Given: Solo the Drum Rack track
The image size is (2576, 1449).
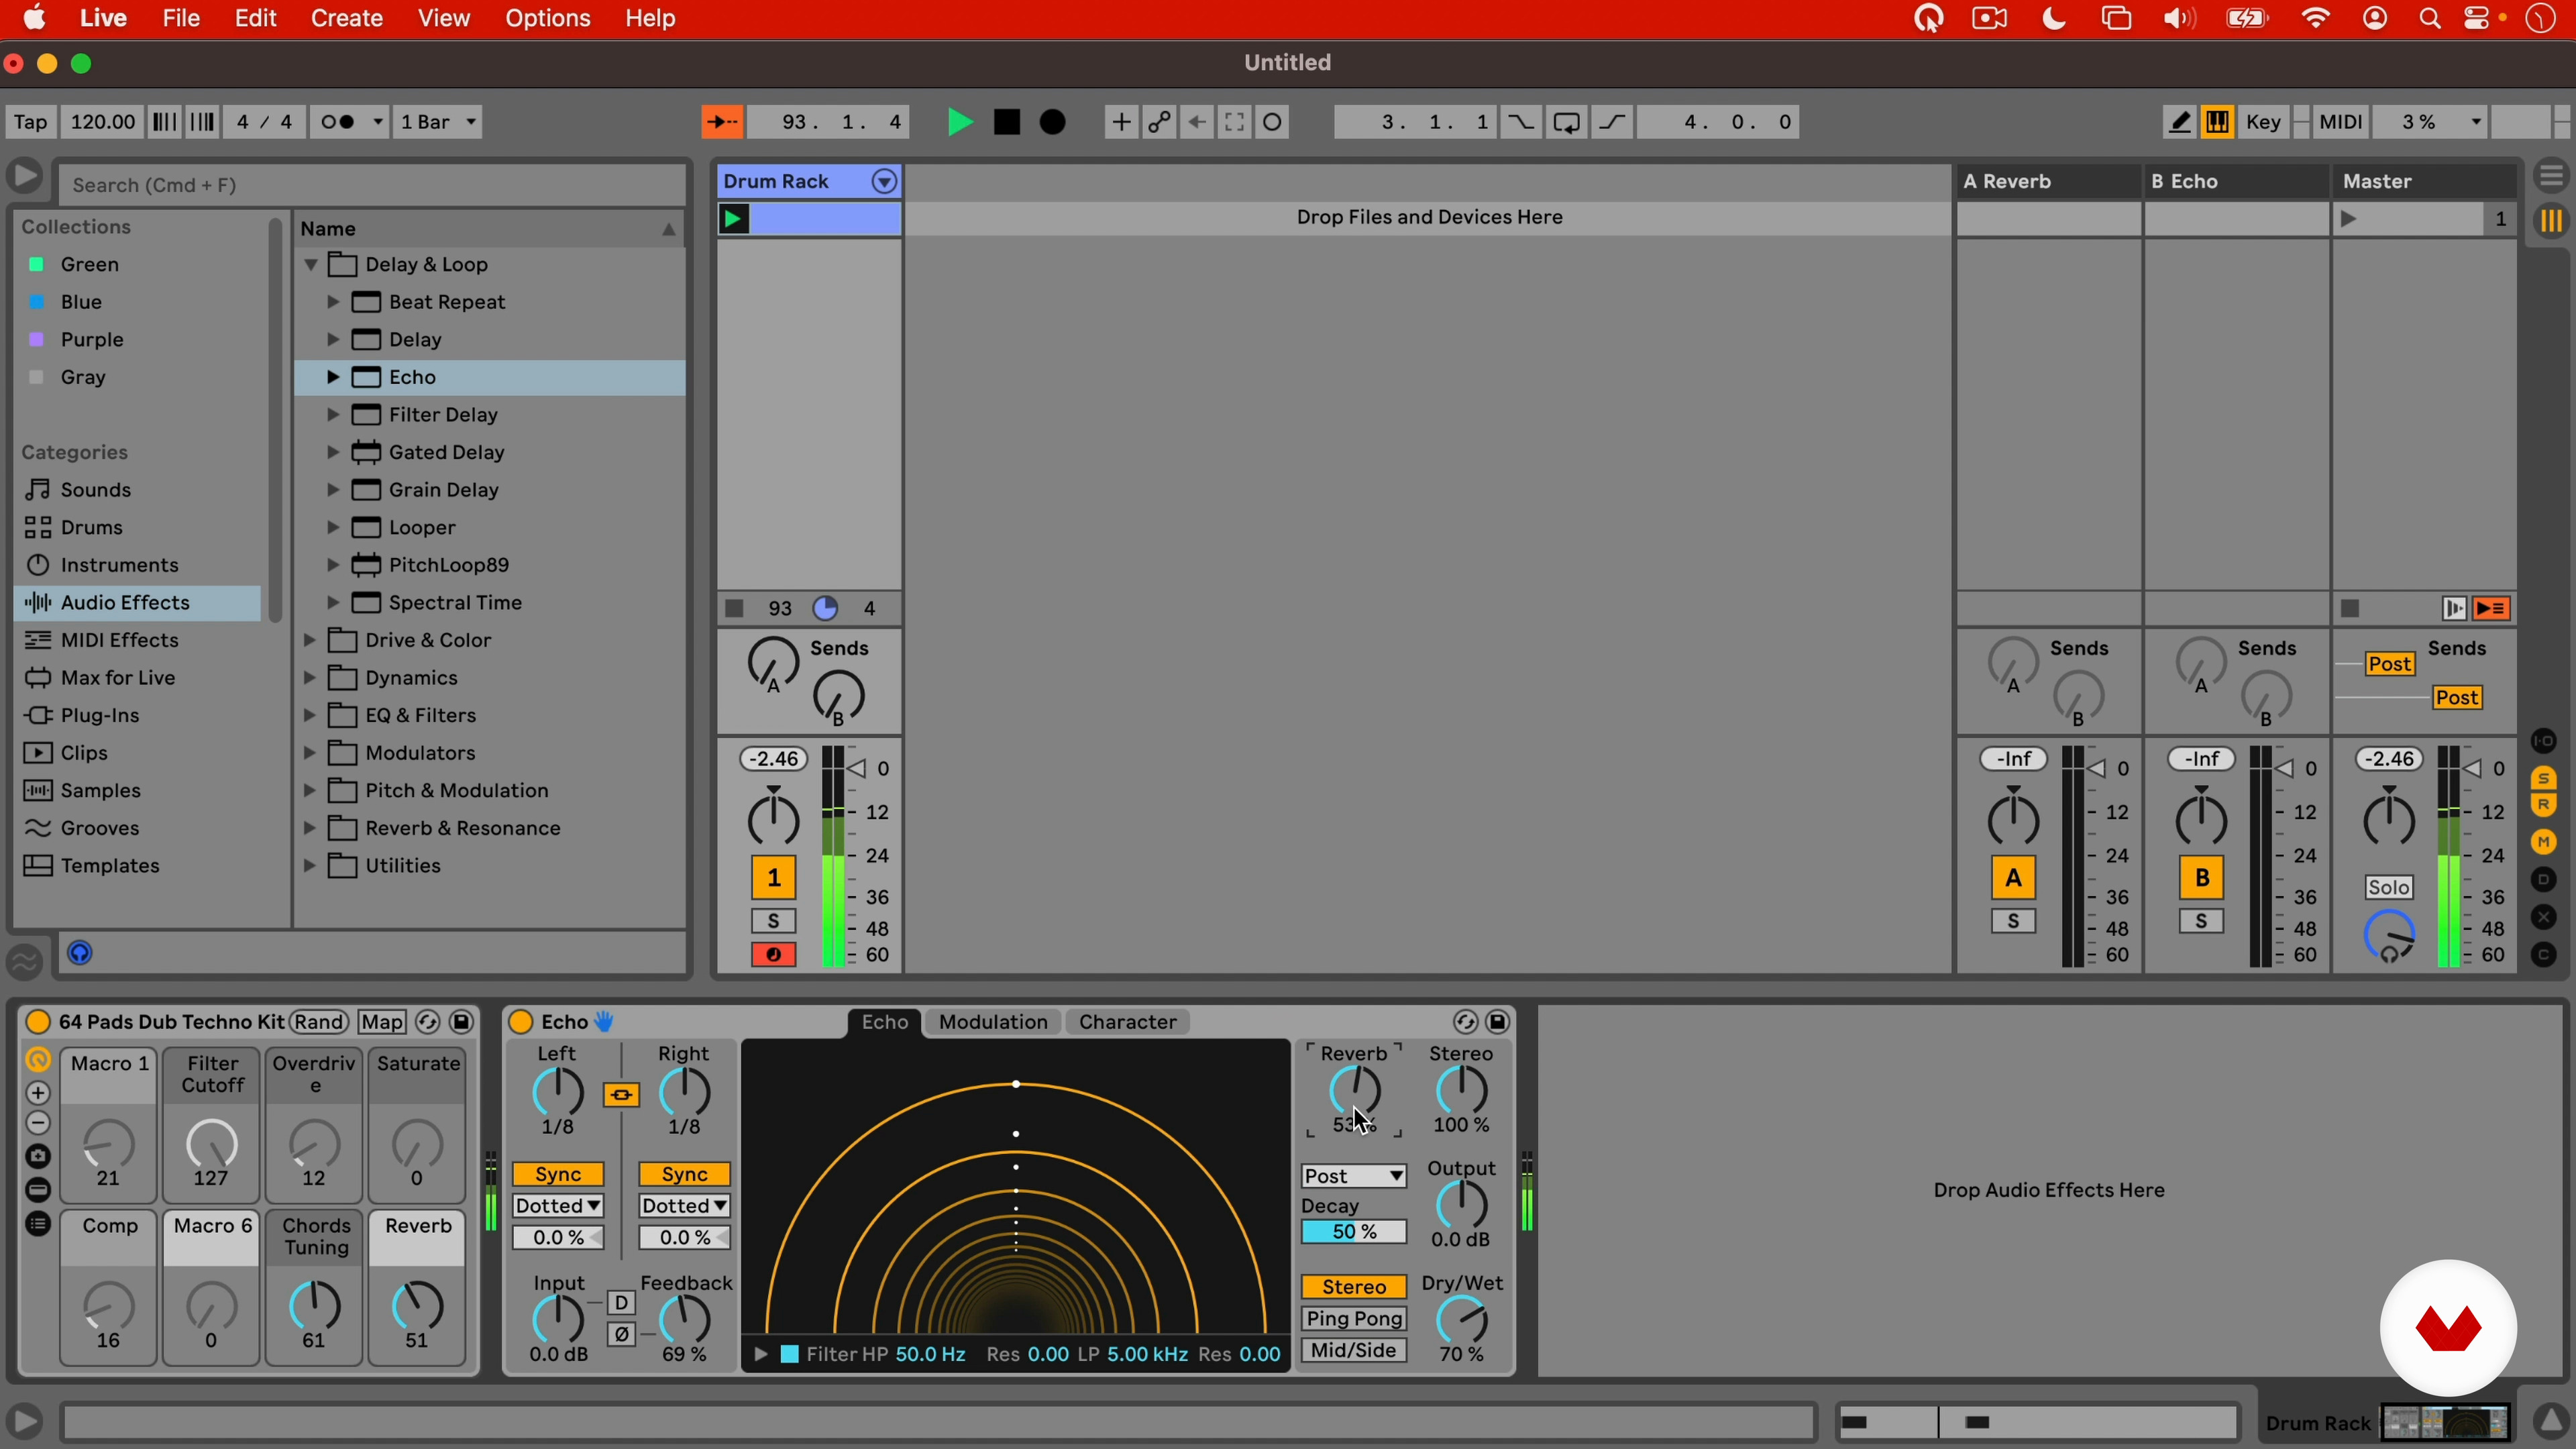Looking at the screenshot, I should (x=773, y=921).
